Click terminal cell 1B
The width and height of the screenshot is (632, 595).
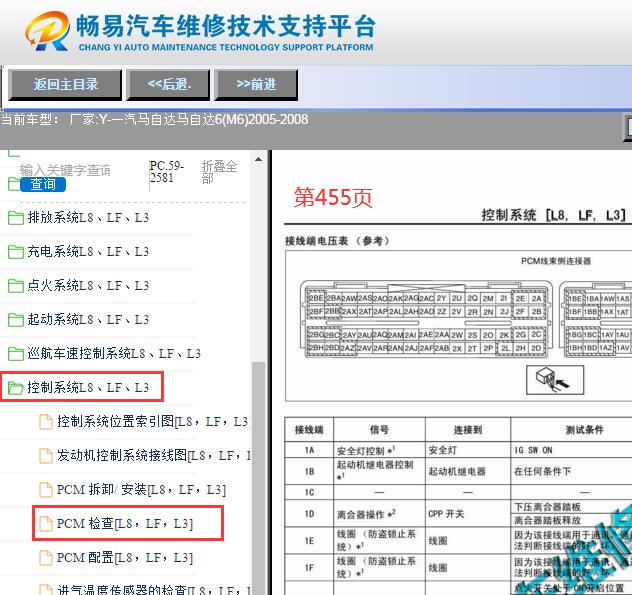point(309,471)
